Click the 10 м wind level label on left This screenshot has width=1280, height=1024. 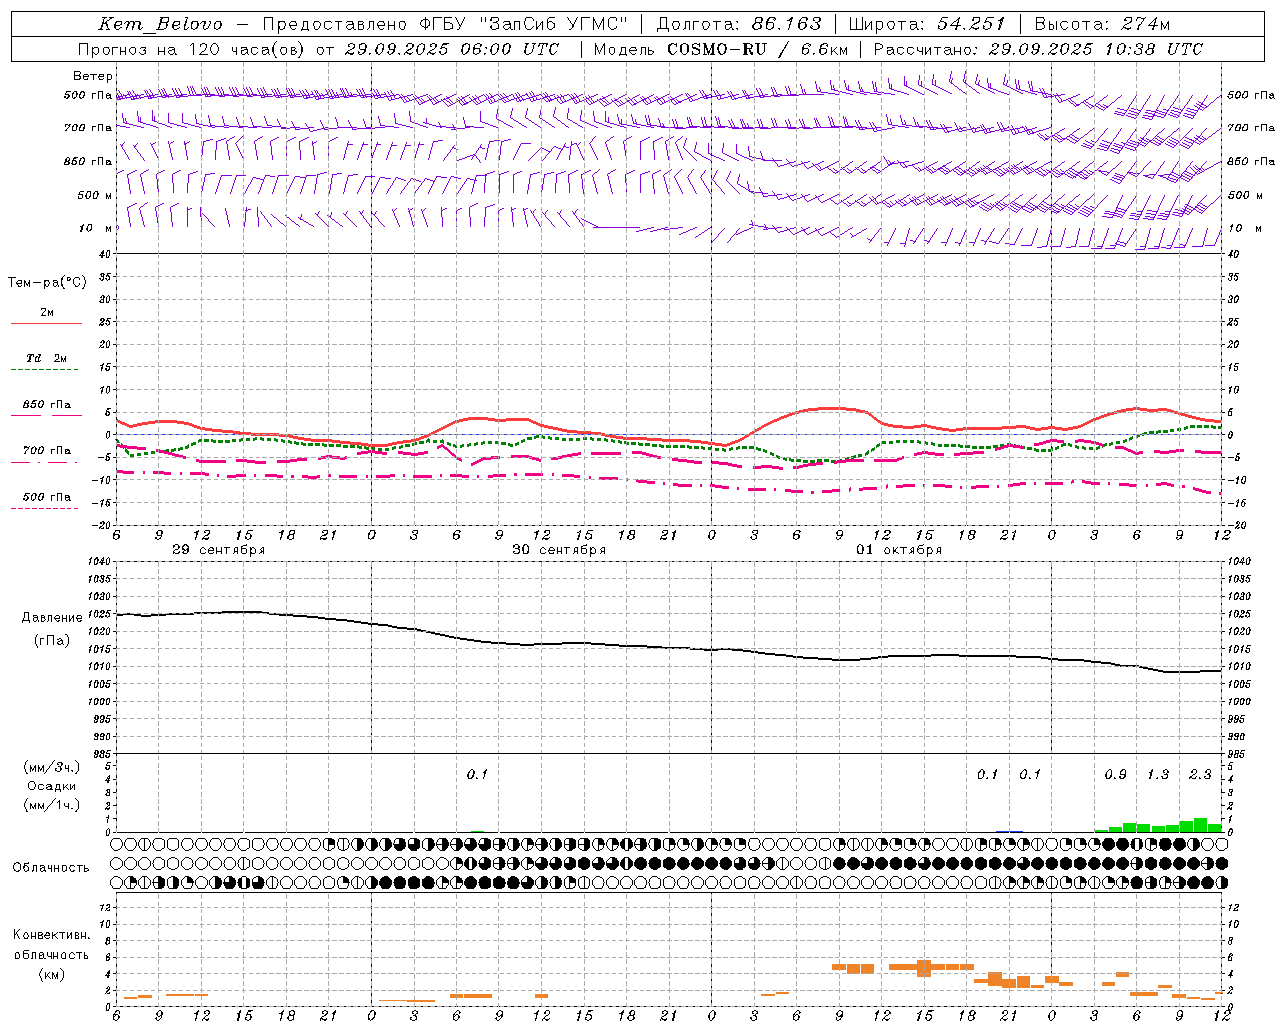click(x=96, y=229)
